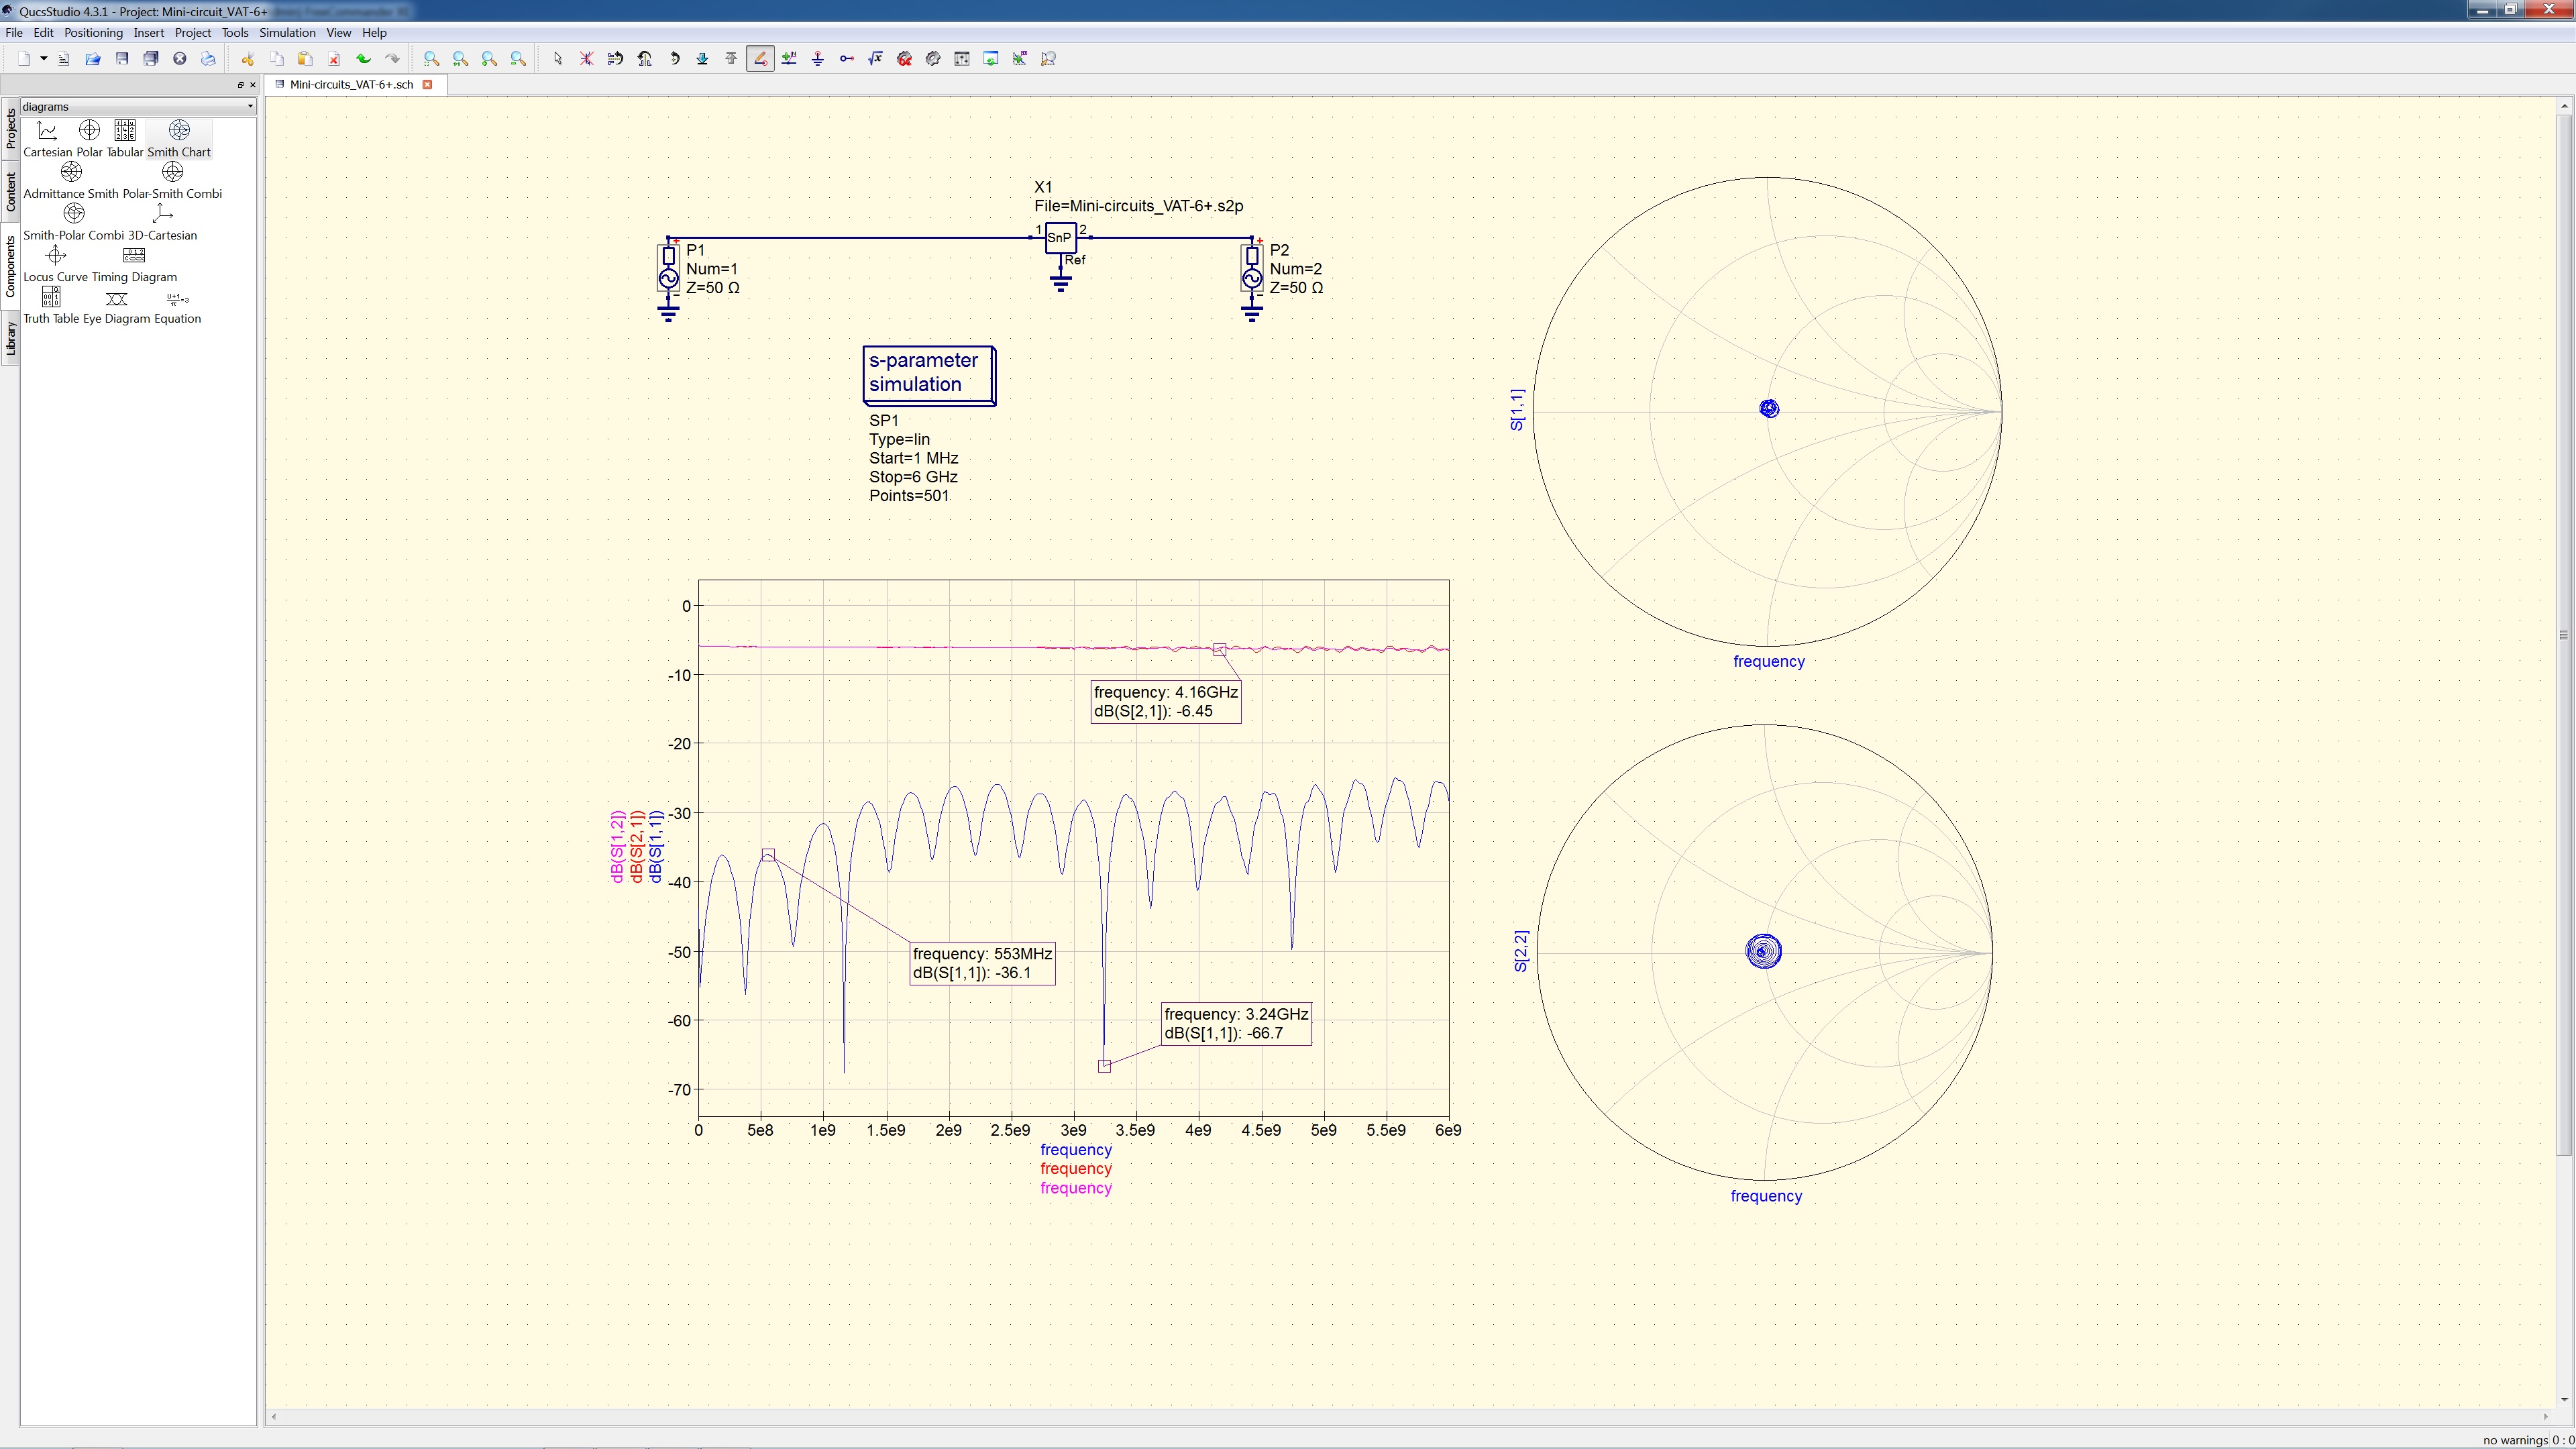The height and width of the screenshot is (1449, 2576).
Task: Open the diagrams category dropdown
Action: tap(138, 106)
